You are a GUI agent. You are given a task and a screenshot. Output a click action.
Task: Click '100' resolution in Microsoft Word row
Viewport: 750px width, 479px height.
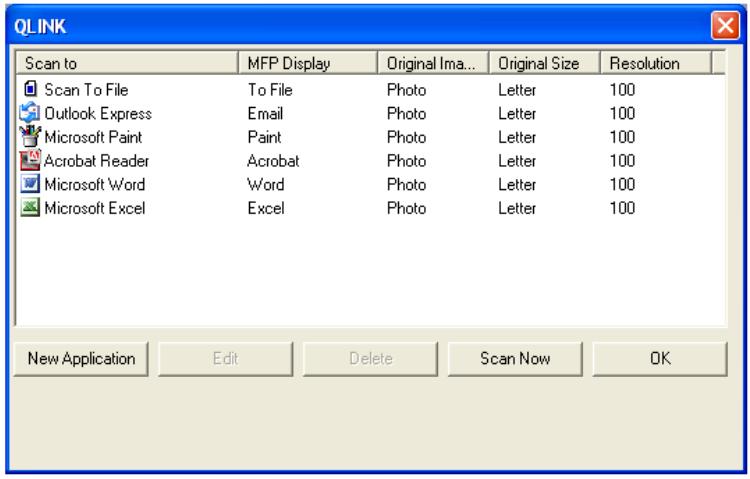coord(622,184)
